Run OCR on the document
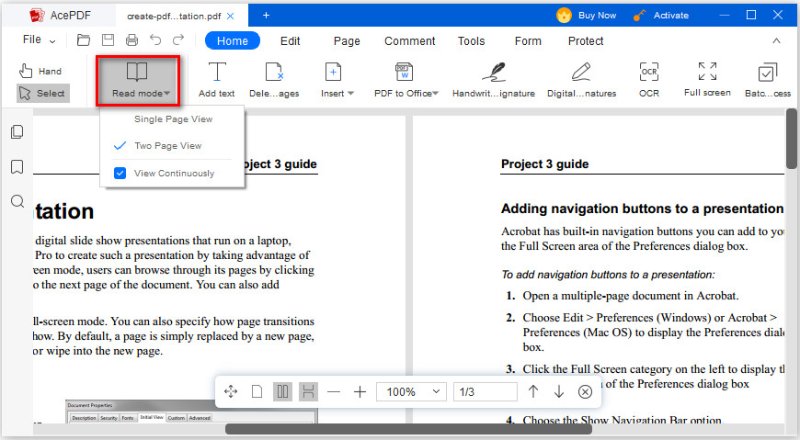 [x=649, y=80]
